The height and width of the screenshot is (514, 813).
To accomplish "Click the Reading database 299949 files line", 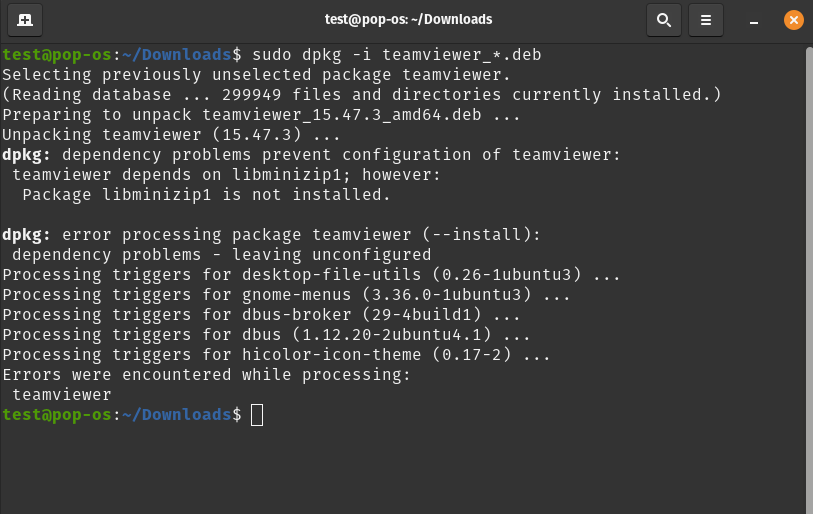I will (362, 94).
